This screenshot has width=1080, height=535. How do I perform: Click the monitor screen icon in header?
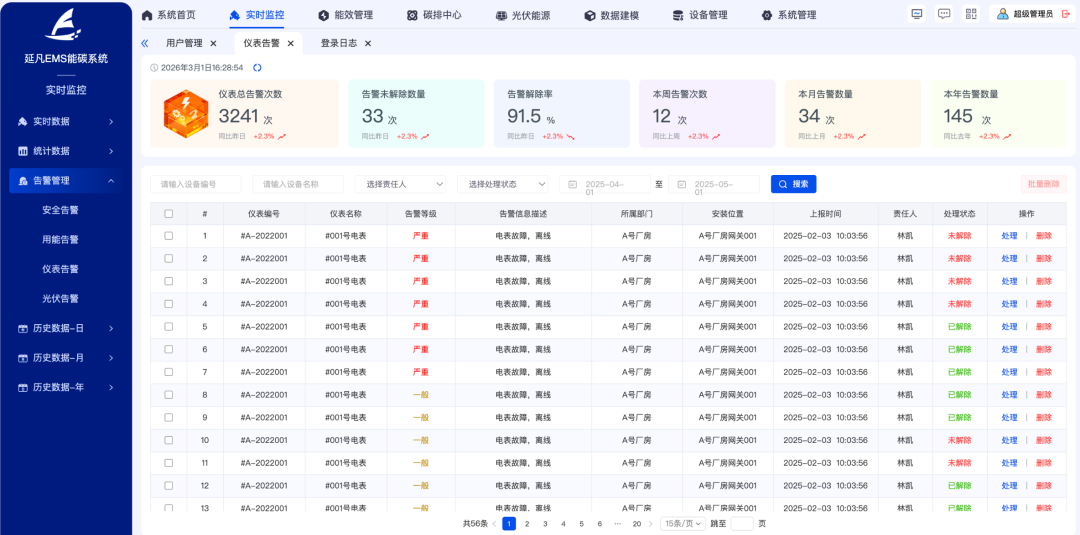tap(917, 14)
